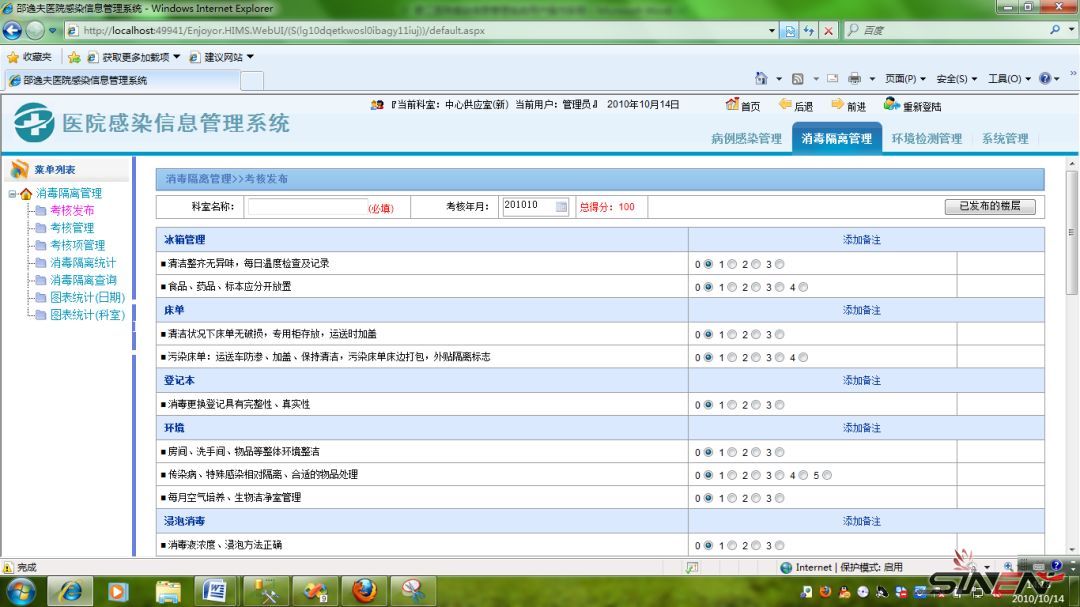Click the blue help question mark icon
The height and width of the screenshot is (607, 1080).
coord(1045,79)
